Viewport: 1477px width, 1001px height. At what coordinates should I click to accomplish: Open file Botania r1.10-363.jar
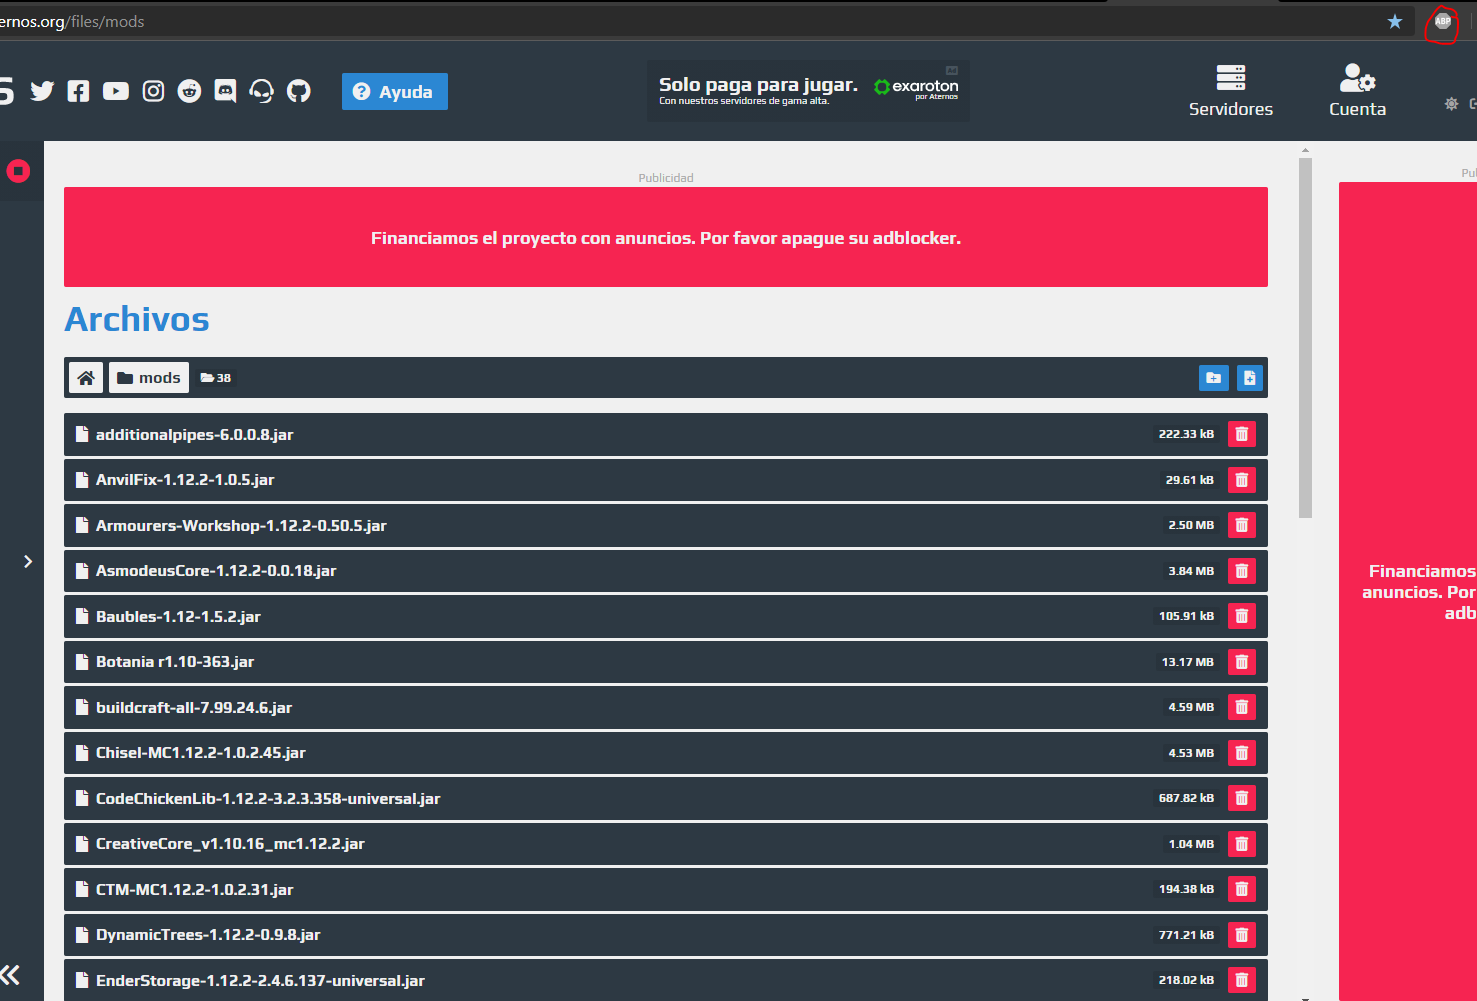tap(666, 662)
